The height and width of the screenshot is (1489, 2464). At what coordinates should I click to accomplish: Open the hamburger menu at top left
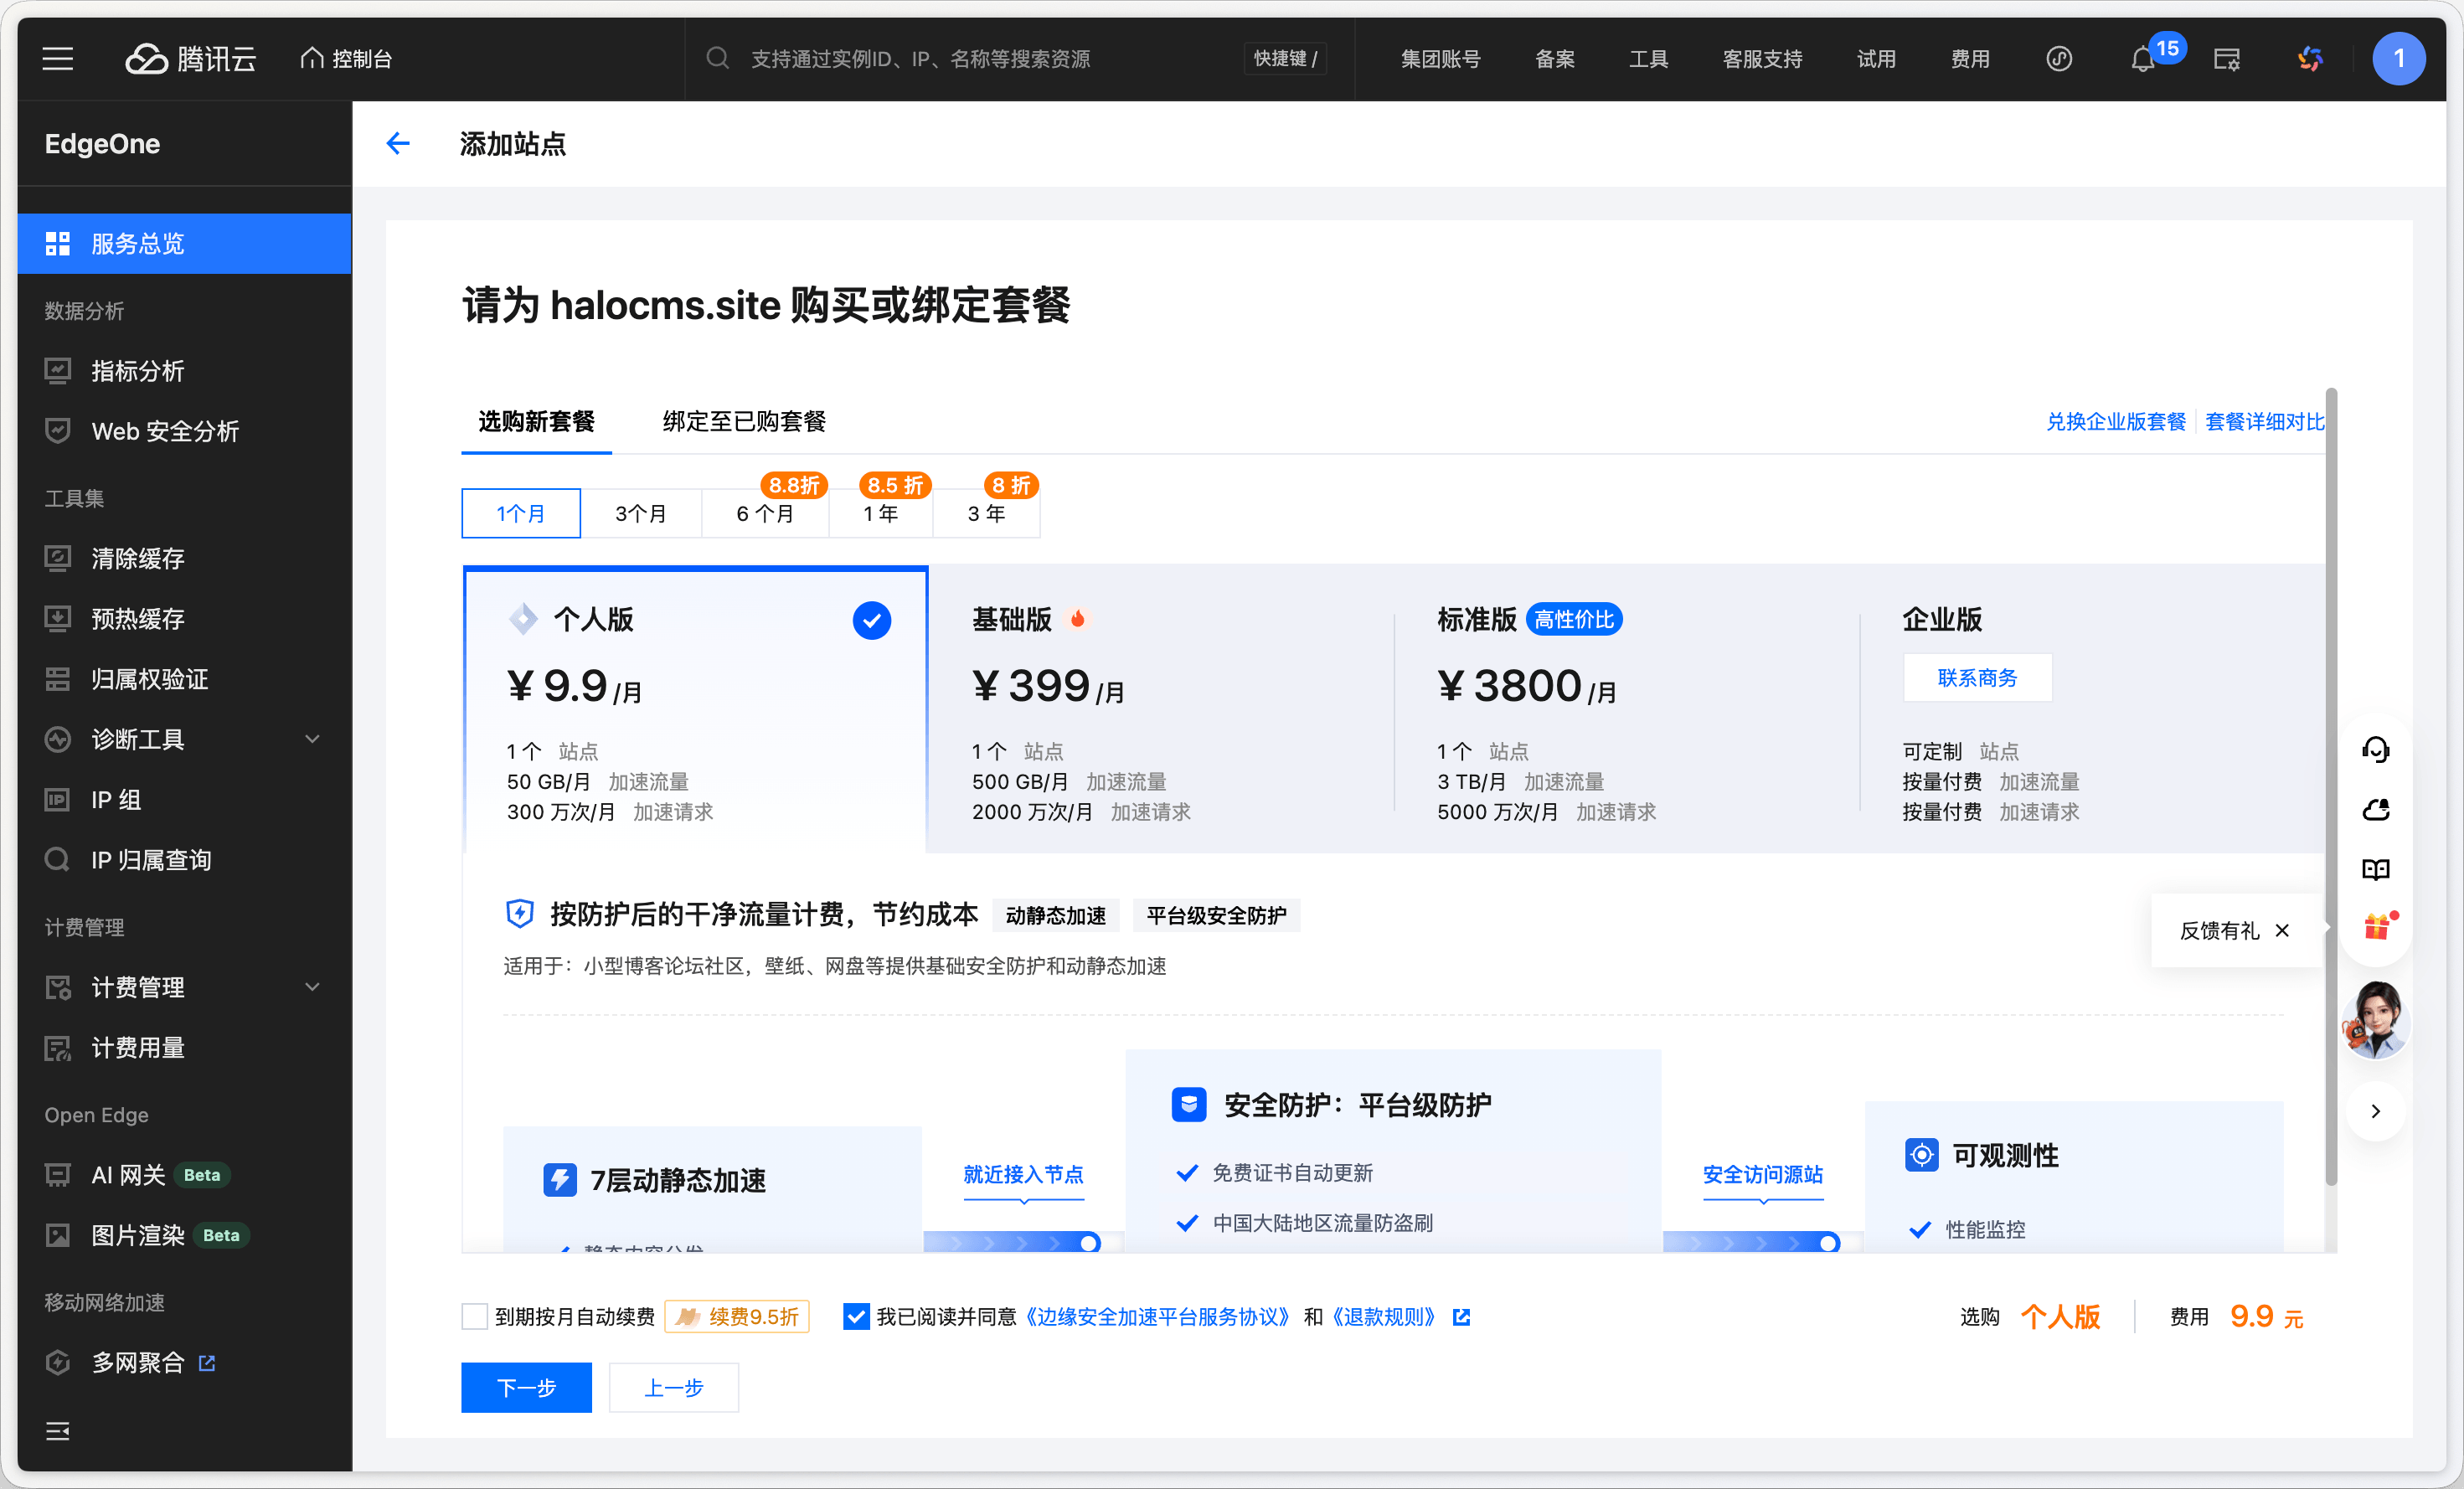tap(58, 59)
